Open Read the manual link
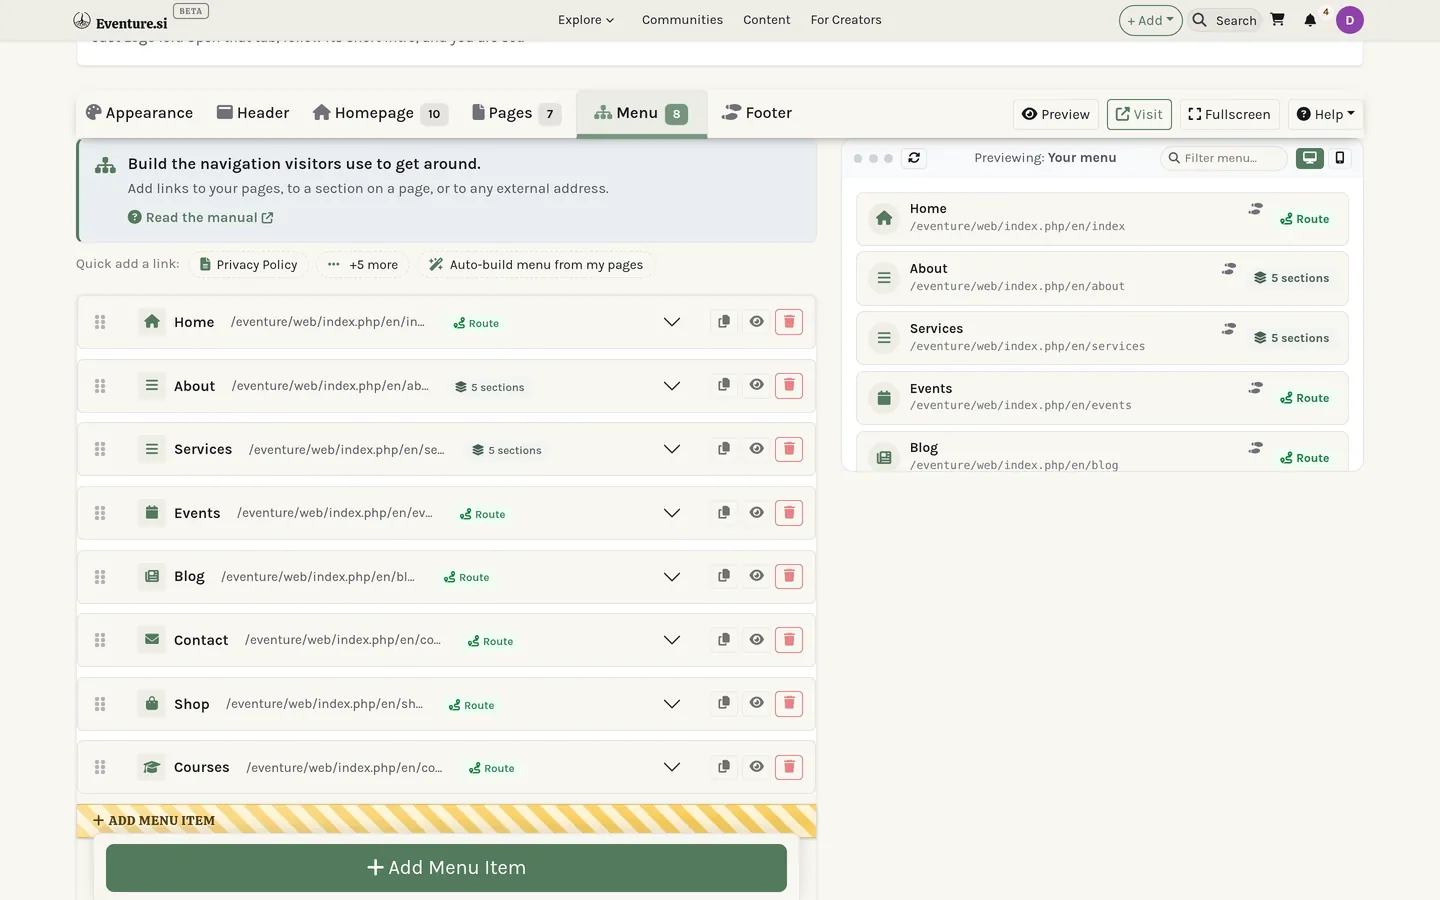Viewport: 1440px width, 900px height. (x=200, y=217)
